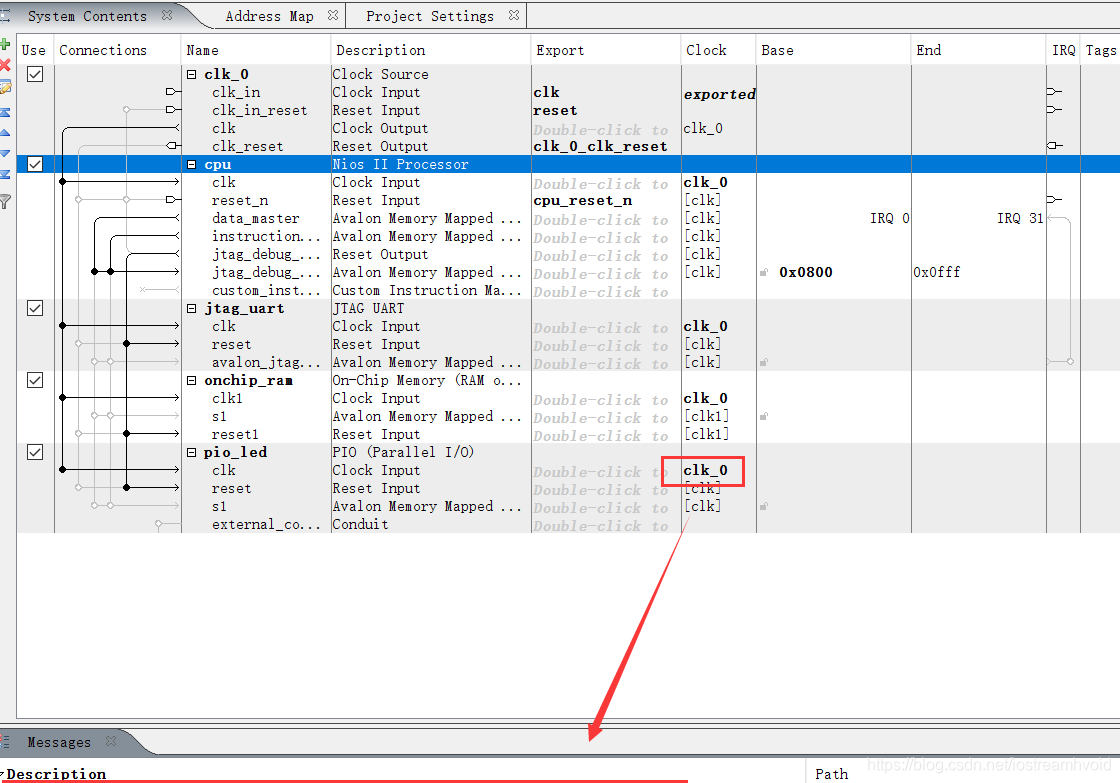
Task: Click onchip_ram clk1 clock cell clk_0
Action: point(705,398)
